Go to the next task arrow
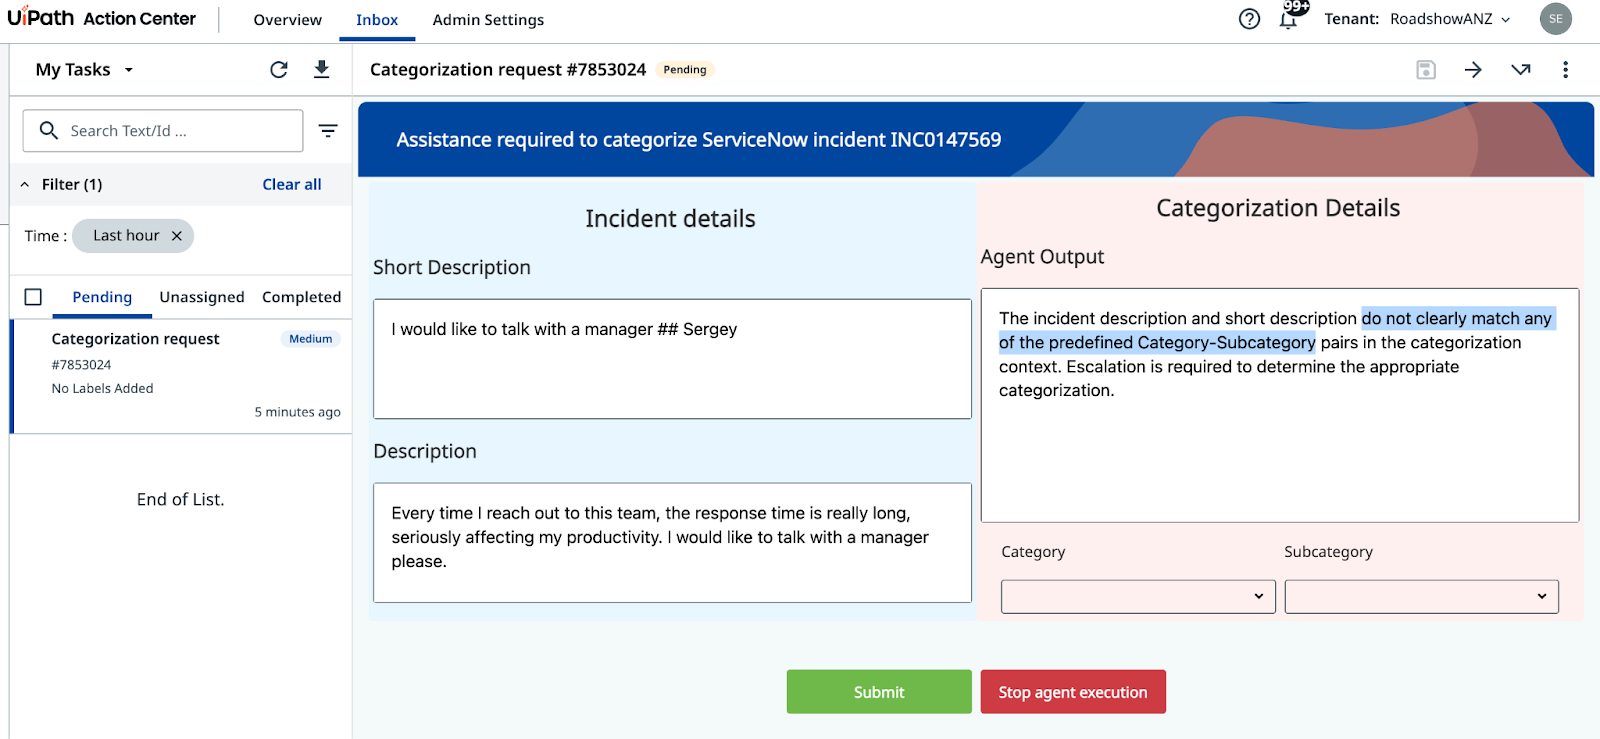The image size is (1600, 739). tap(1473, 69)
